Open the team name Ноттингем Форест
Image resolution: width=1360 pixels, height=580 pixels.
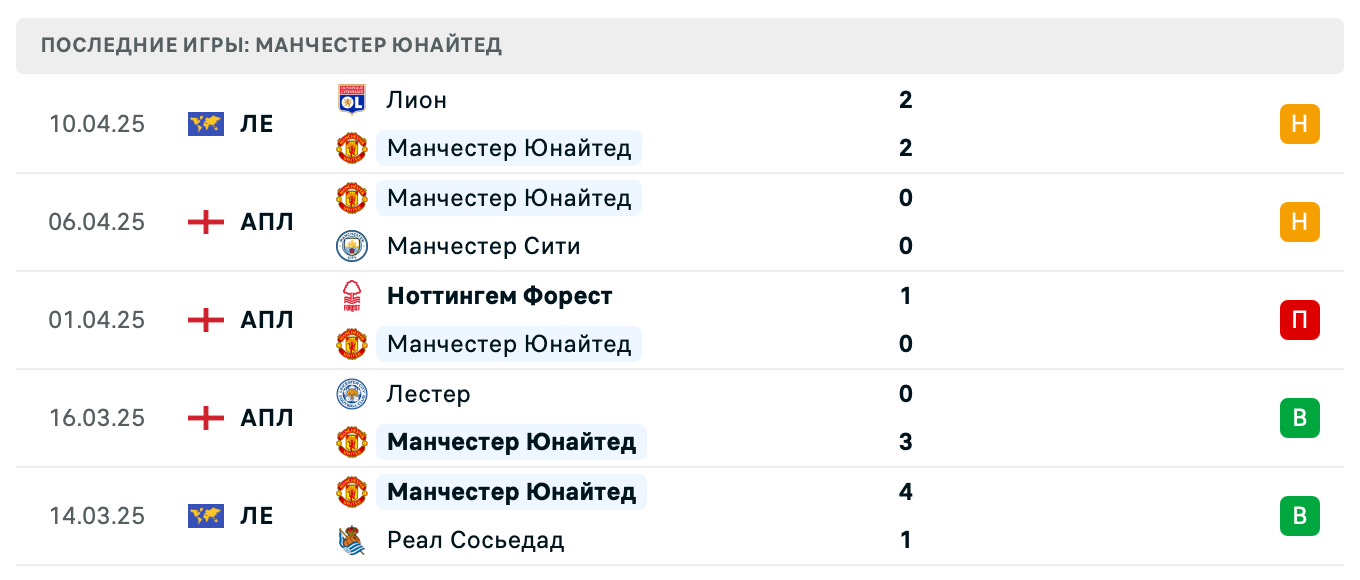pyautogui.click(x=500, y=296)
